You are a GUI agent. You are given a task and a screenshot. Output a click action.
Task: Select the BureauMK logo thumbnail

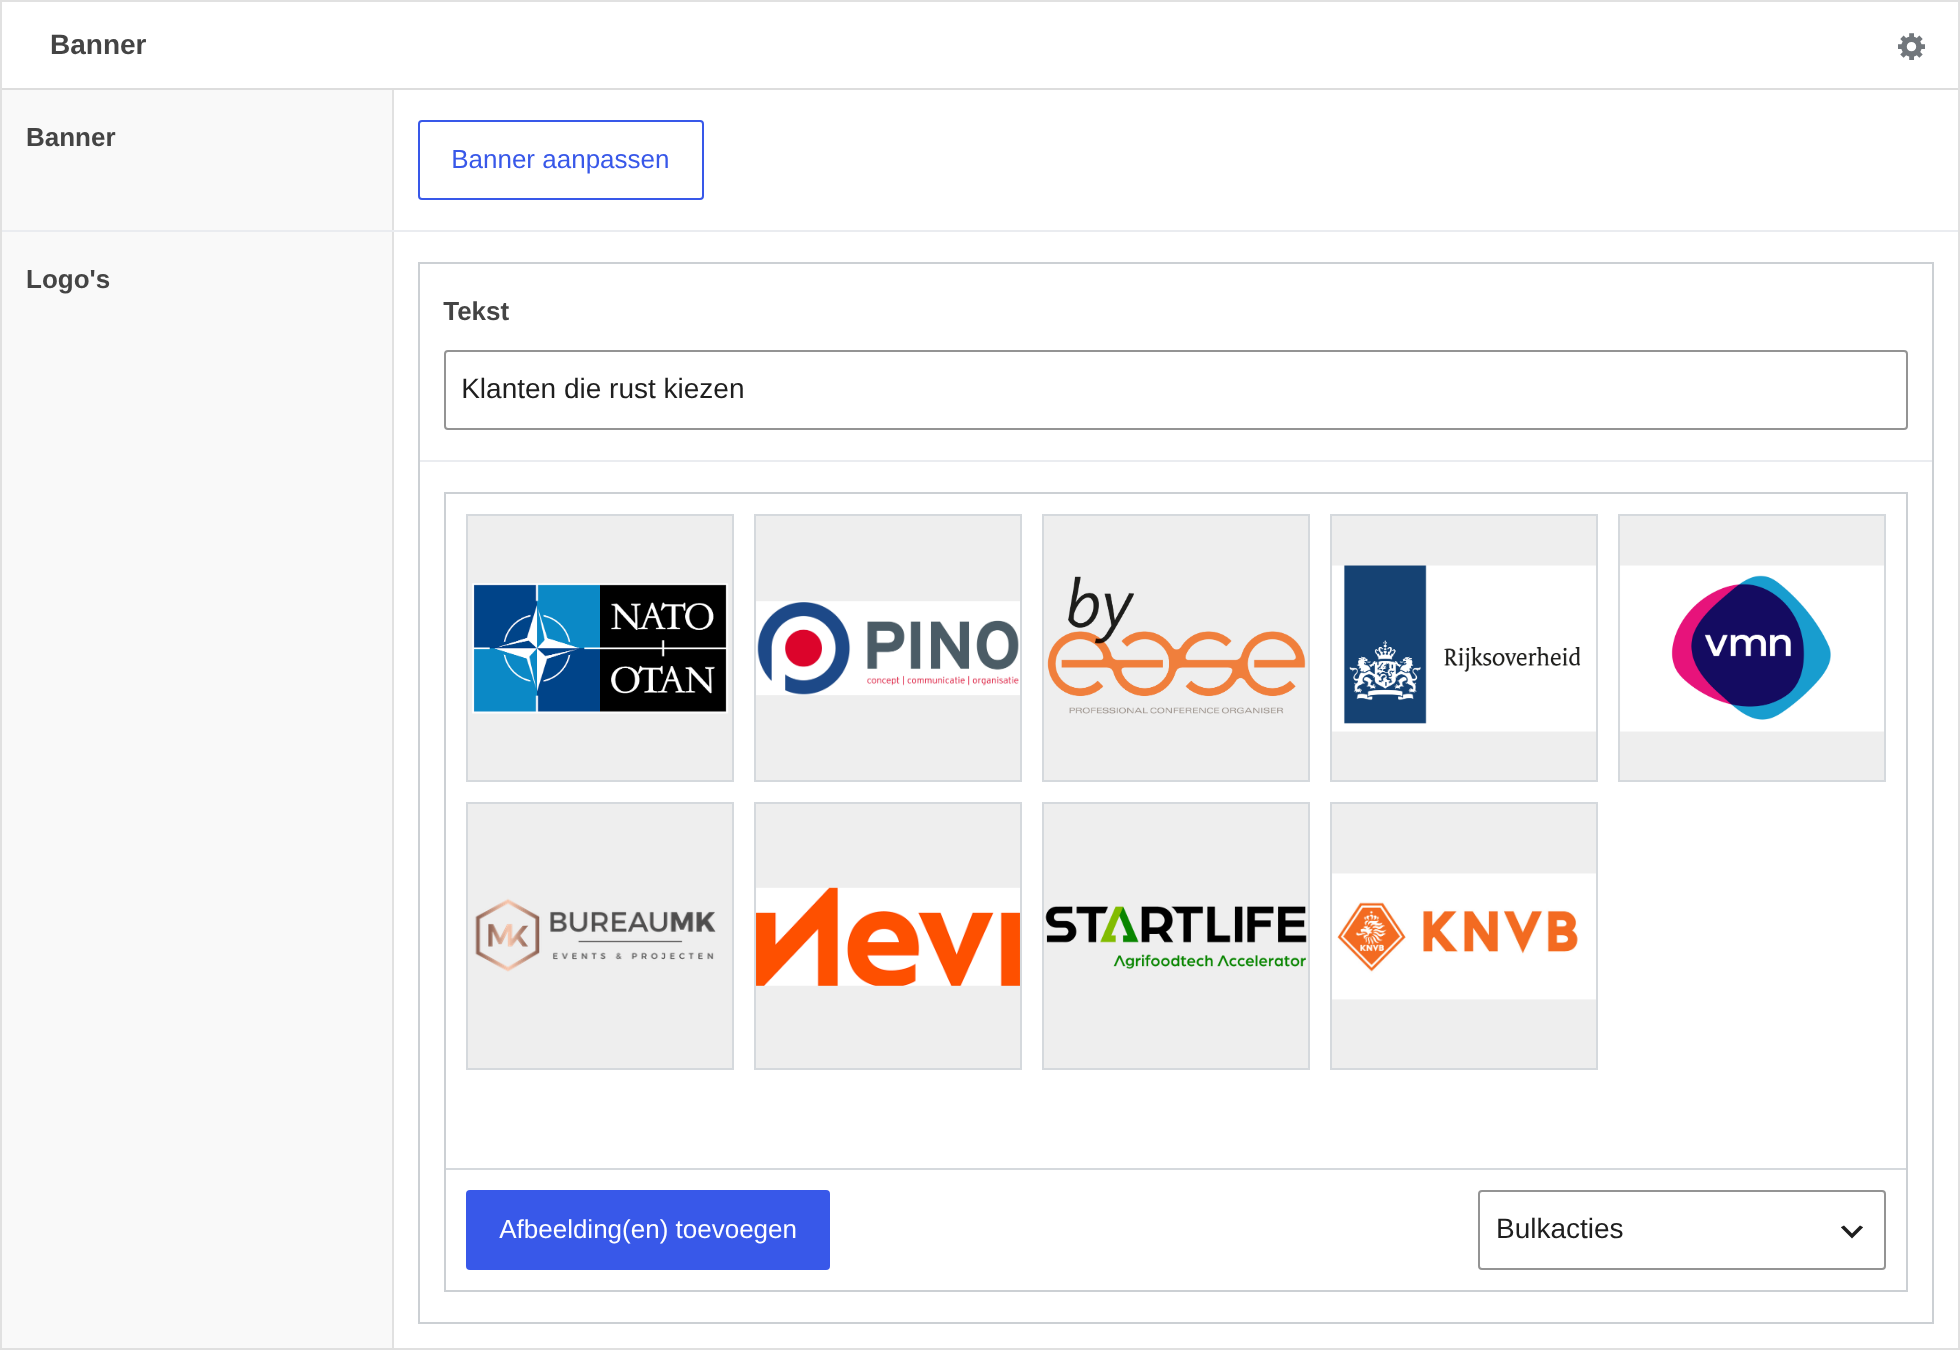600,936
